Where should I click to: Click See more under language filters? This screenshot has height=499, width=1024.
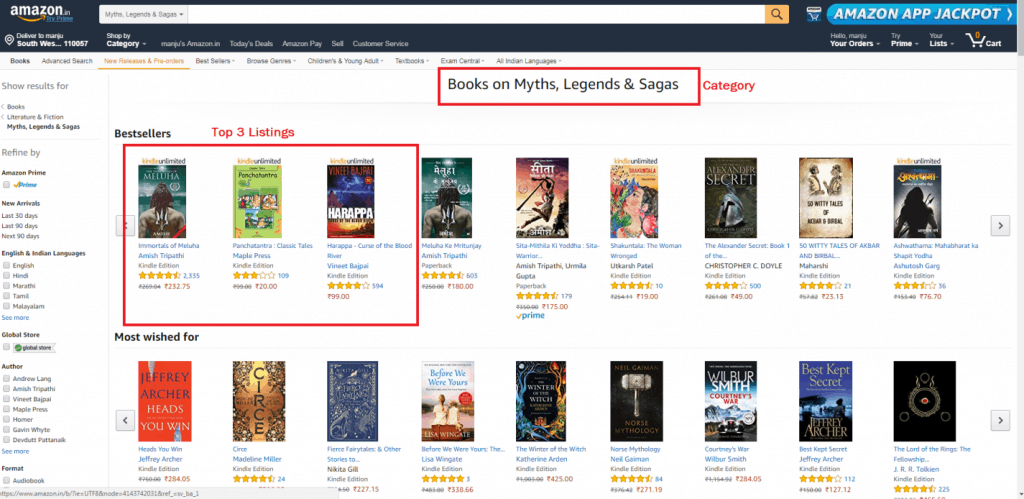pyautogui.click(x=16, y=318)
